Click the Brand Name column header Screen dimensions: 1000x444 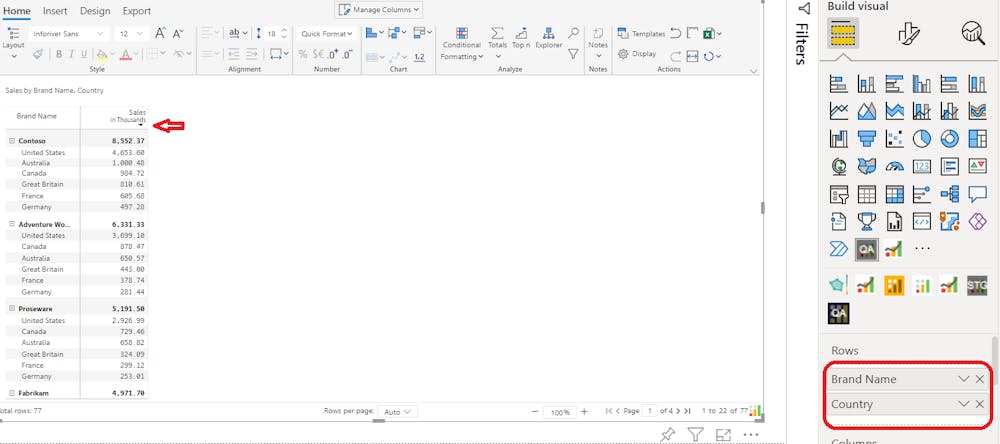[42, 117]
